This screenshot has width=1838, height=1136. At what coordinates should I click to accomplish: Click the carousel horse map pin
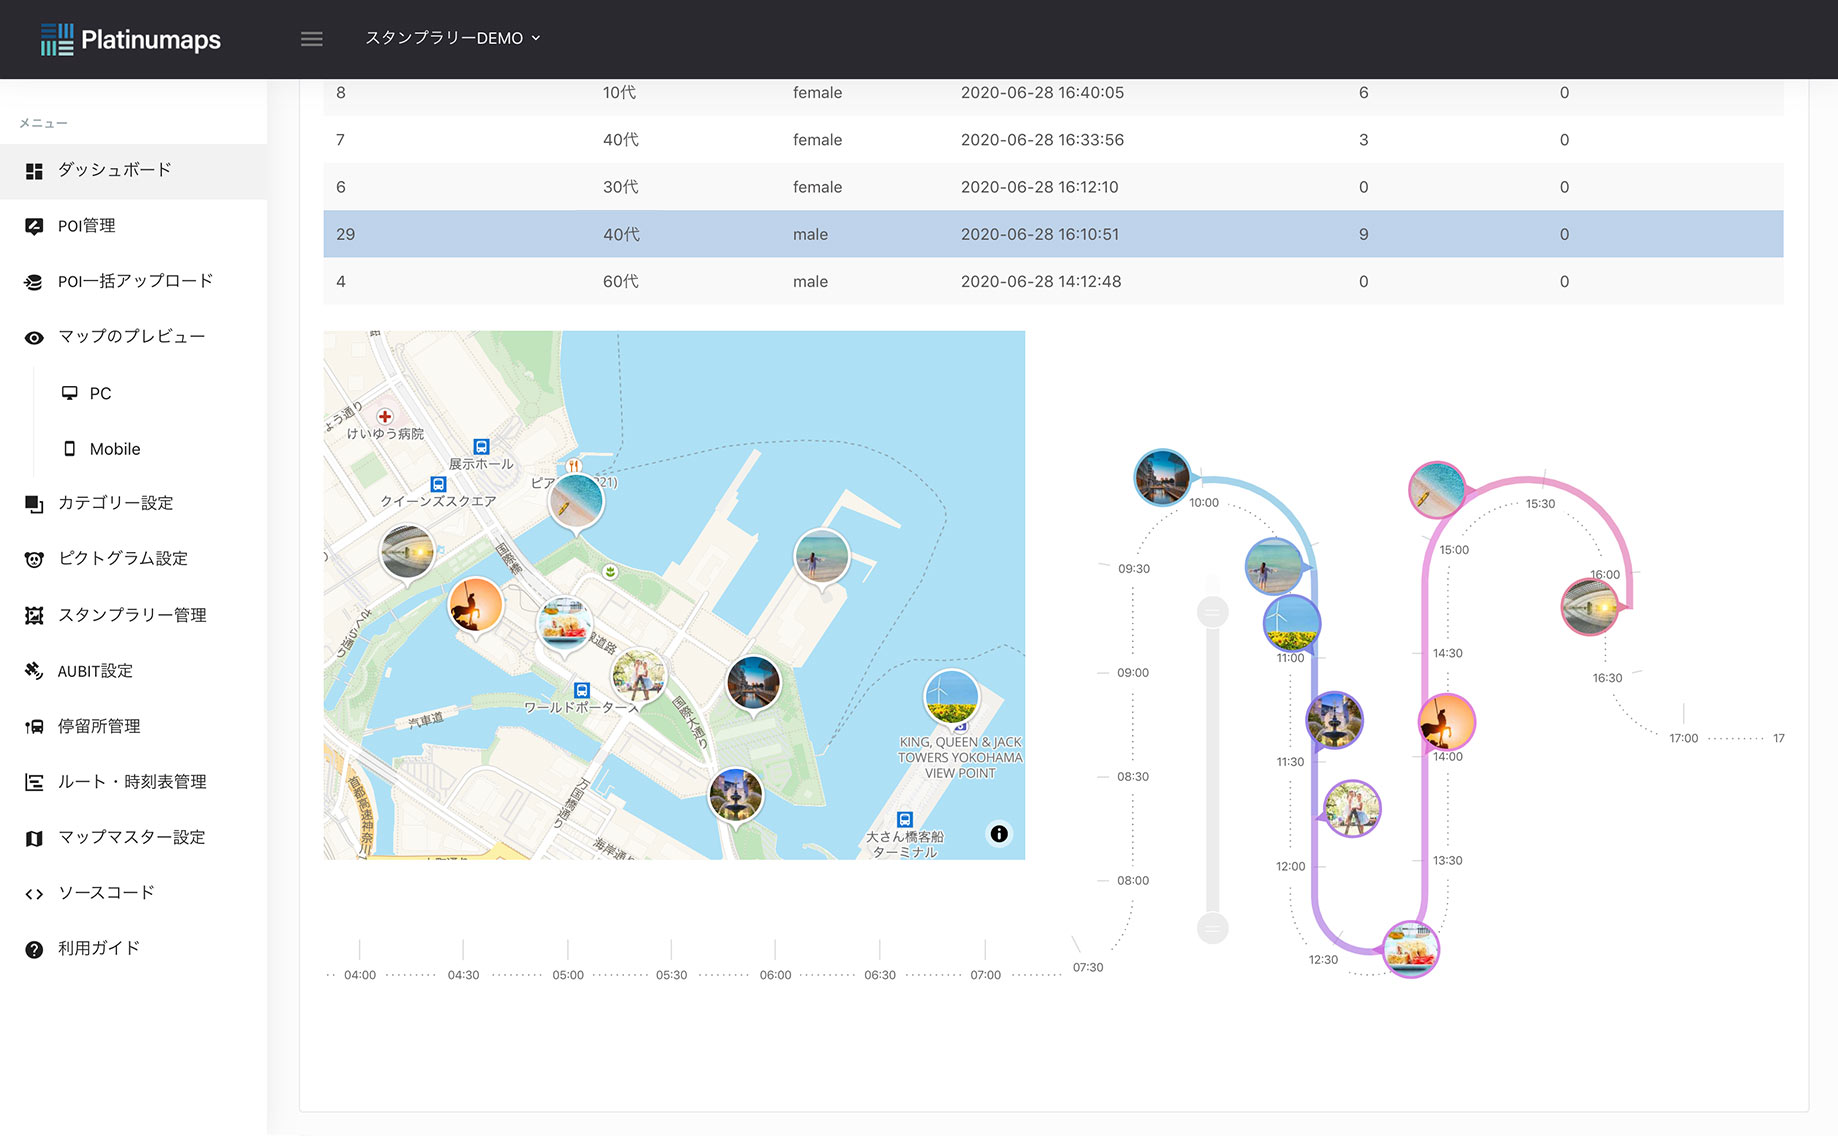click(475, 604)
